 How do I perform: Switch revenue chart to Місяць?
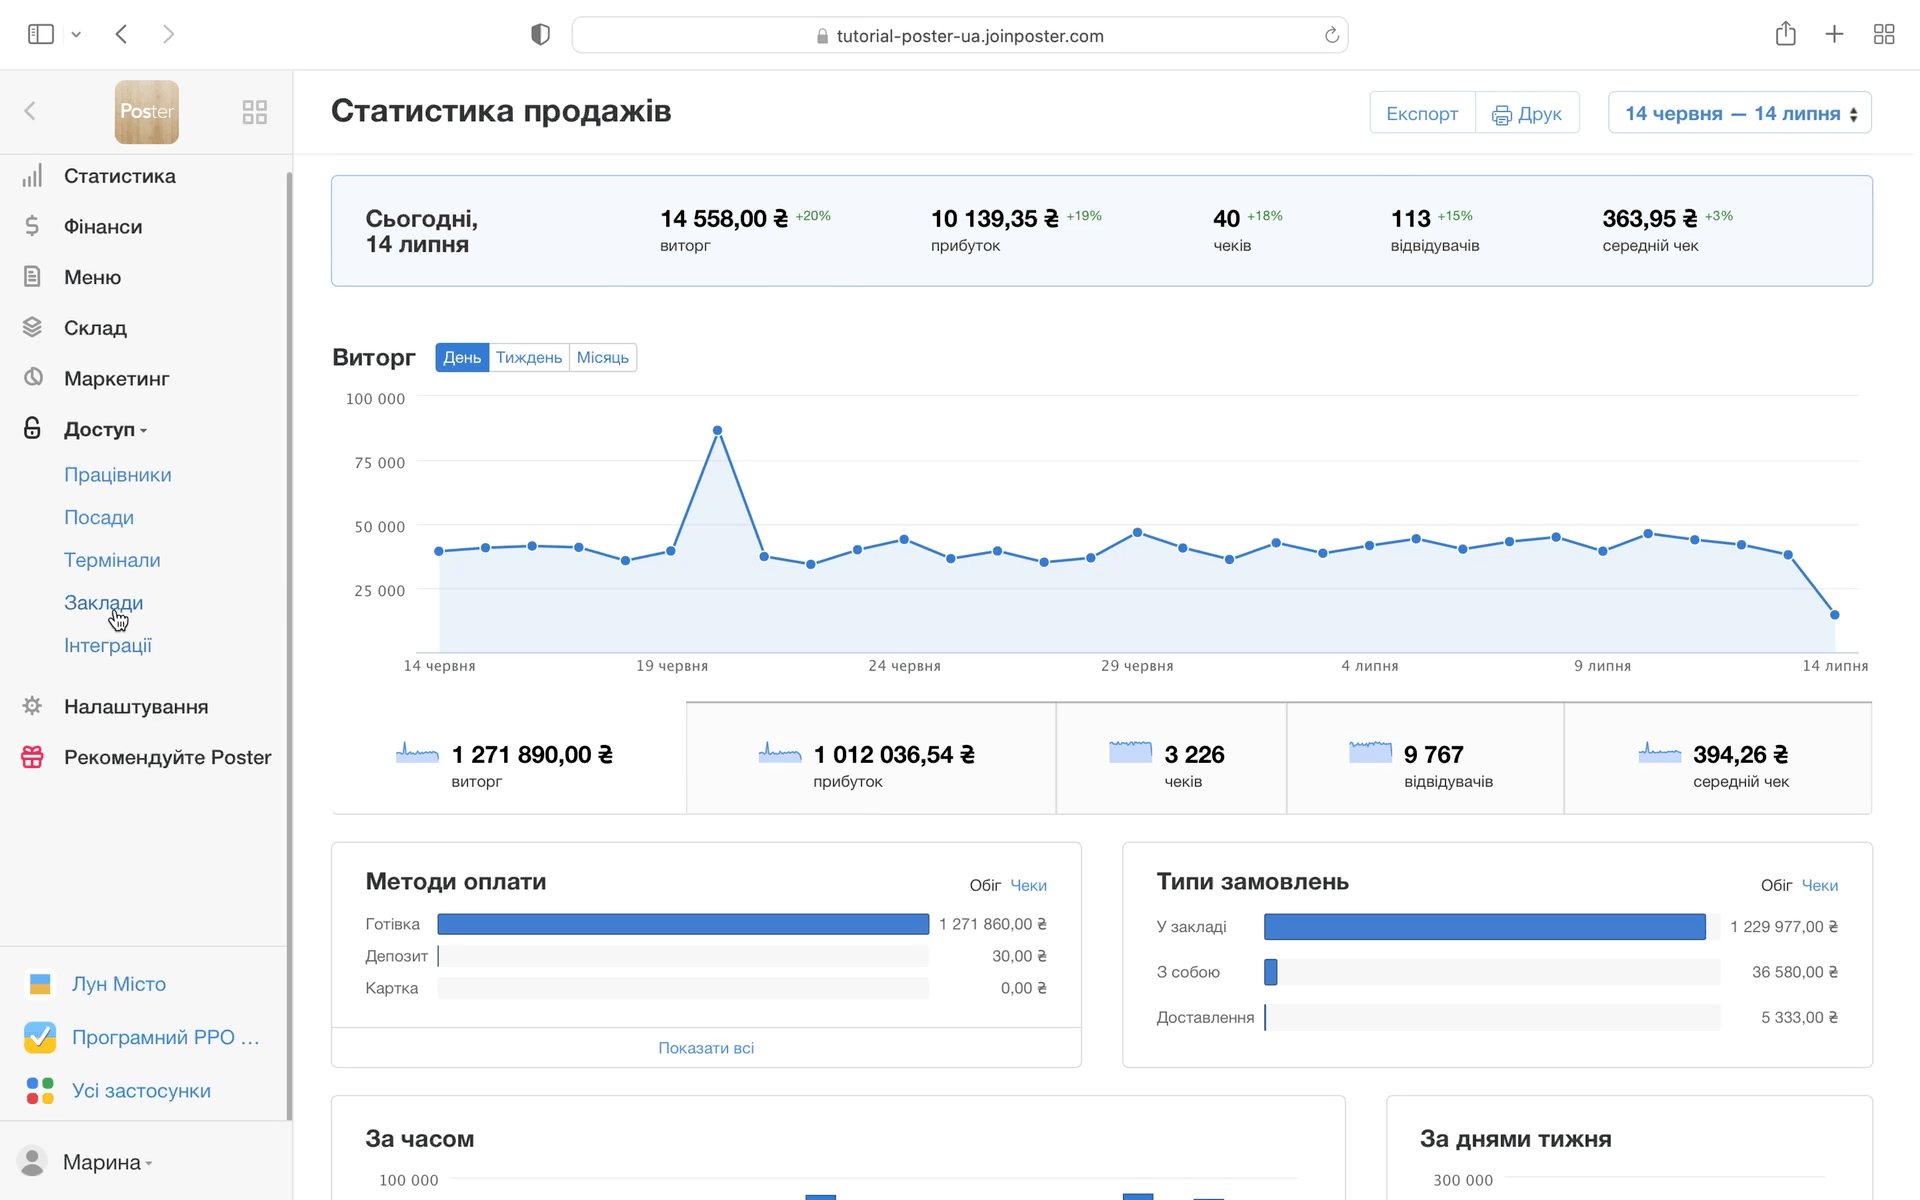pyautogui.click(x=602, y=358)
